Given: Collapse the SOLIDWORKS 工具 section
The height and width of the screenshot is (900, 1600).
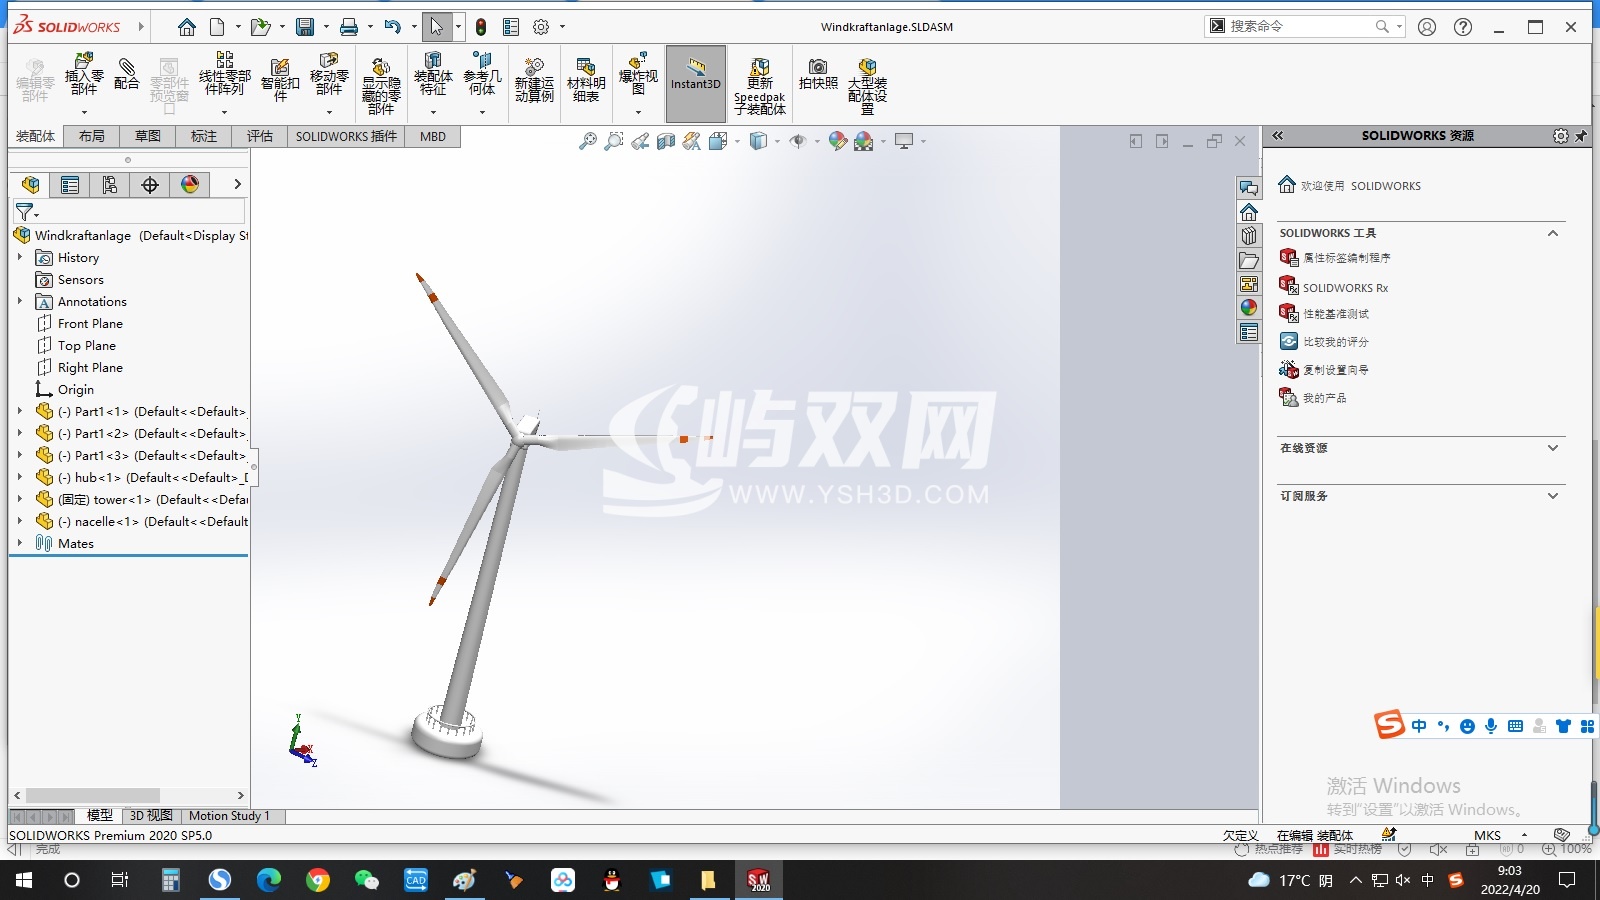Looking at the screenshot, I should point(1553,233).
